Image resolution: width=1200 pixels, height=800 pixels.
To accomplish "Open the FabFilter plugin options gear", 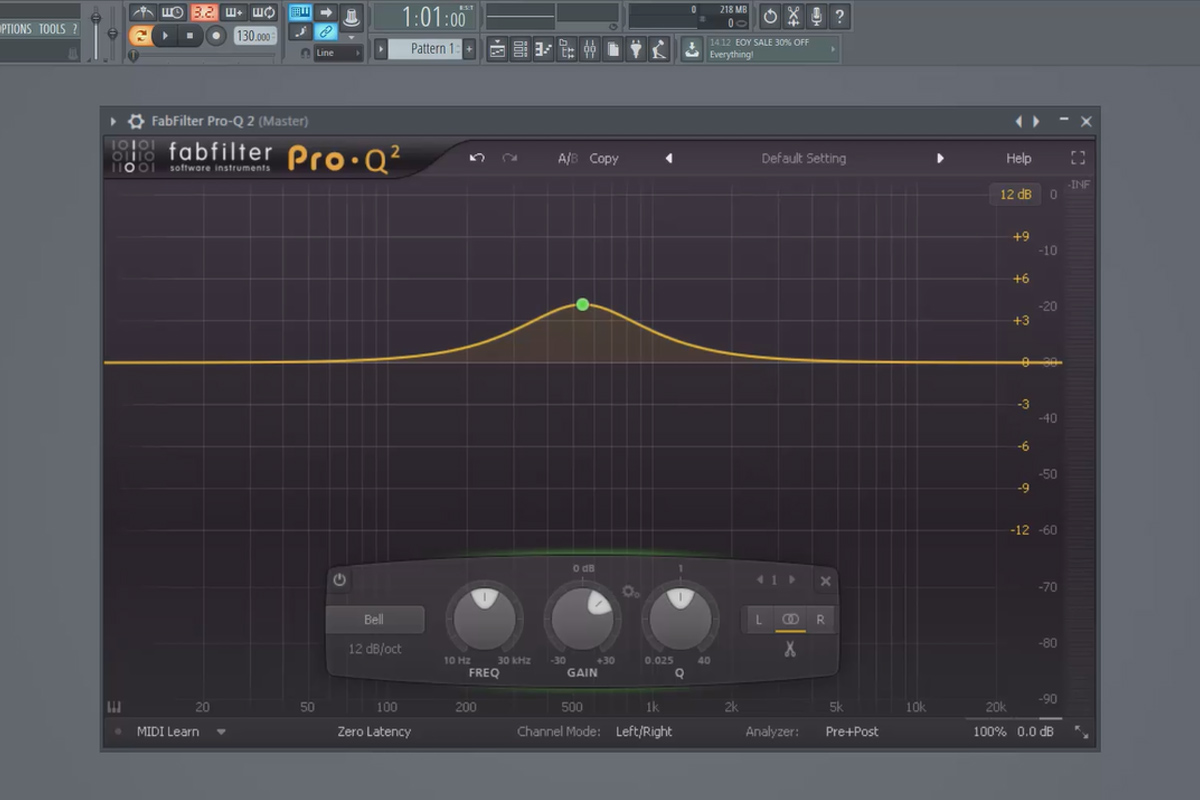I will 136,121.
